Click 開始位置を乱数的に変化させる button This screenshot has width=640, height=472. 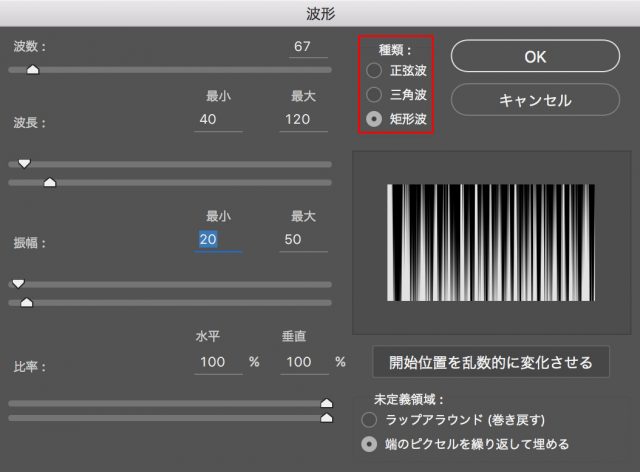491,361
